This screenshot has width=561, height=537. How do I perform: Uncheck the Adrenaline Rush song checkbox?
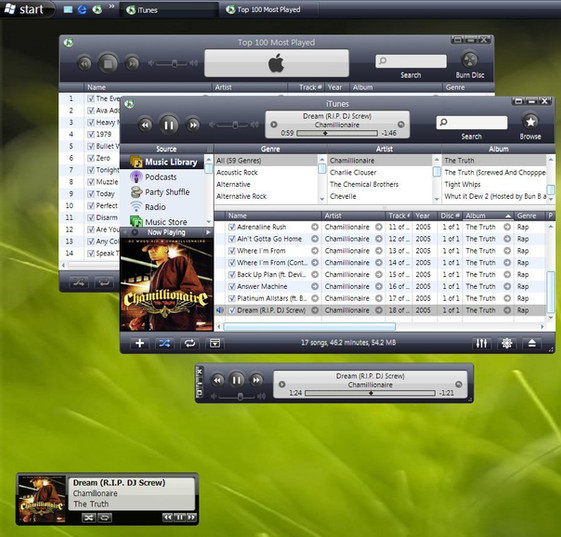(232, 227)
